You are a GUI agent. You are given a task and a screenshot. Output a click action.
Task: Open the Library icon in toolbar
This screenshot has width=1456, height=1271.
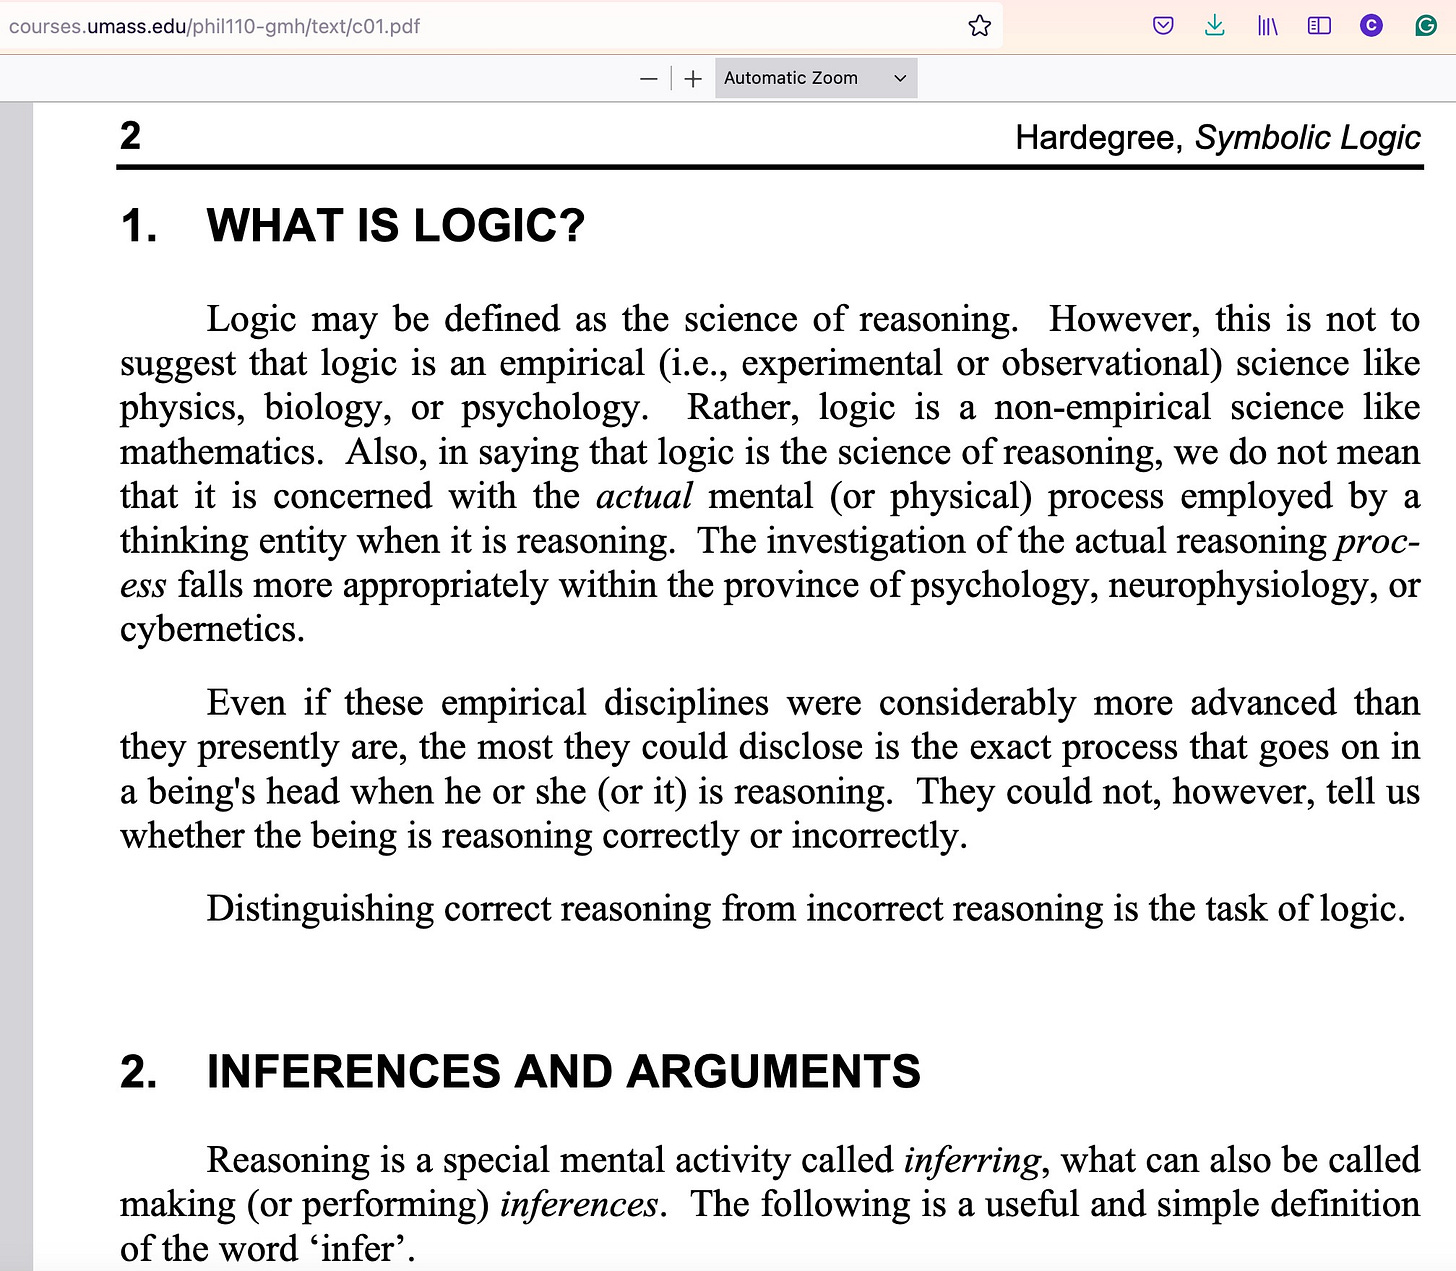point(1267,26)
